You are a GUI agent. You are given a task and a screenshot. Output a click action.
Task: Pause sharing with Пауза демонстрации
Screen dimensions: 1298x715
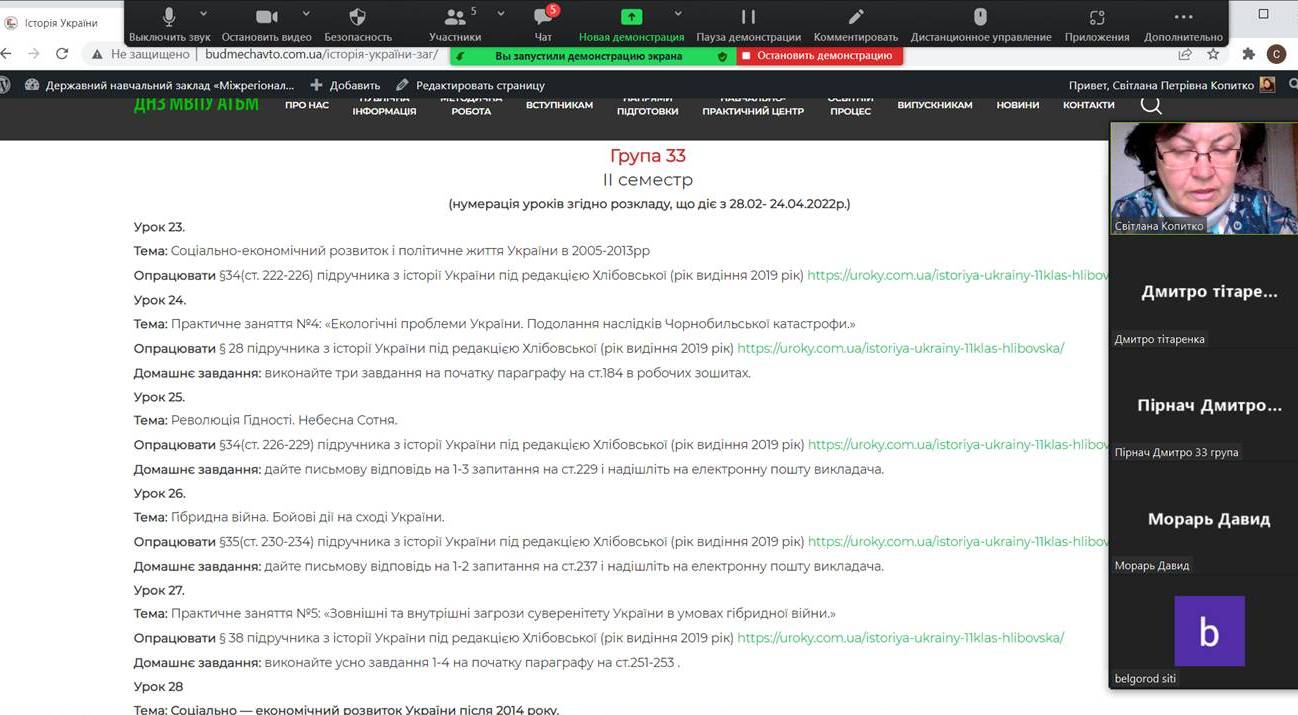click(748, 24)
